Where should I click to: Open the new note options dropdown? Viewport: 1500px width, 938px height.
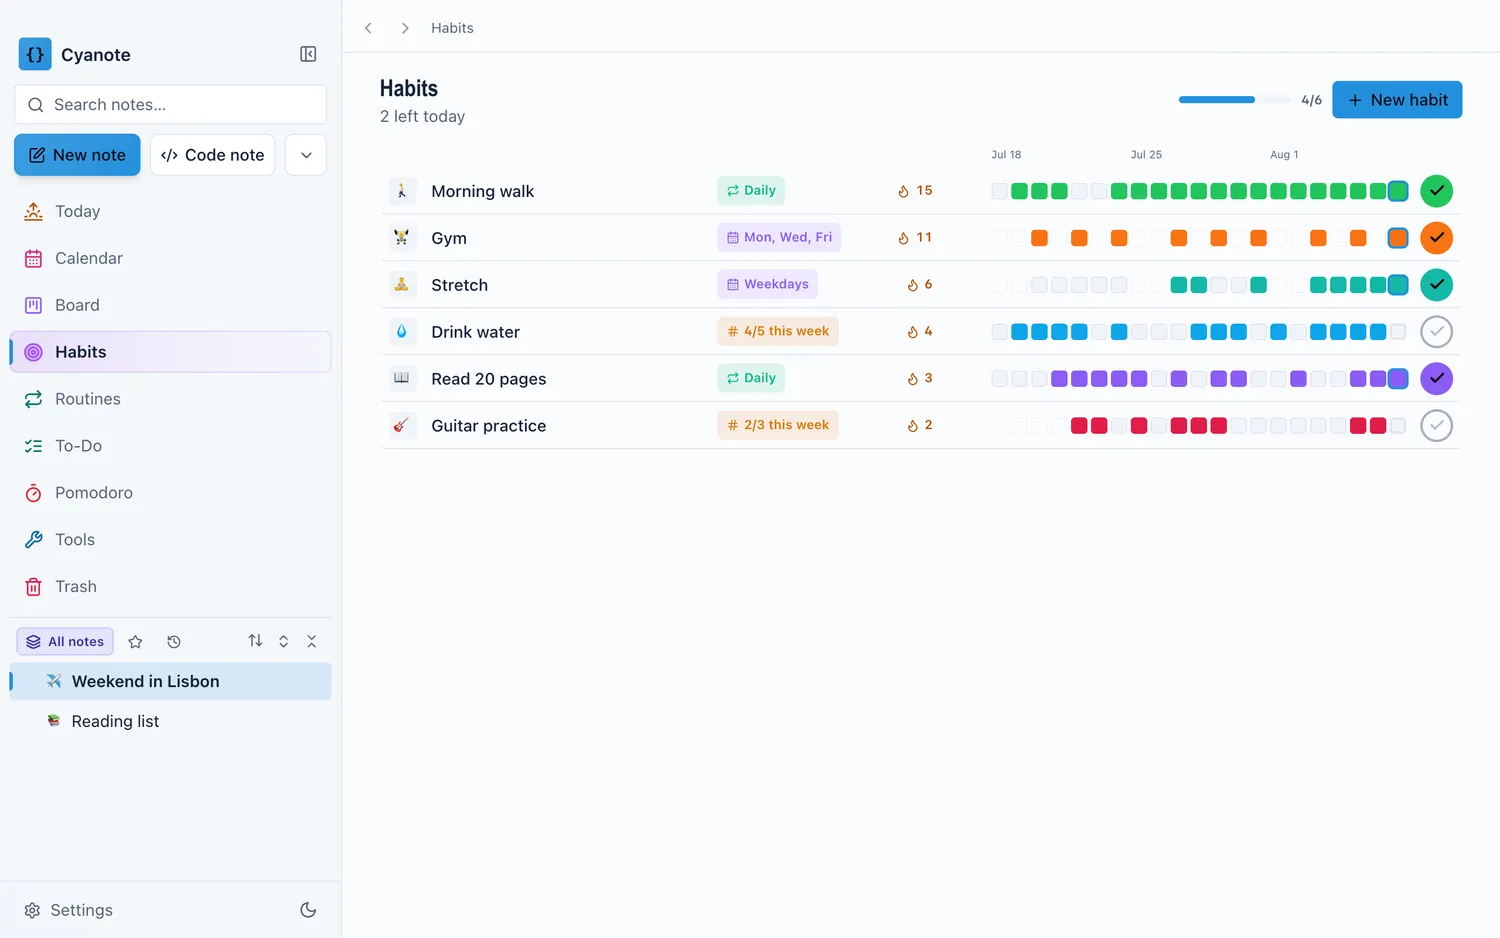306,155
